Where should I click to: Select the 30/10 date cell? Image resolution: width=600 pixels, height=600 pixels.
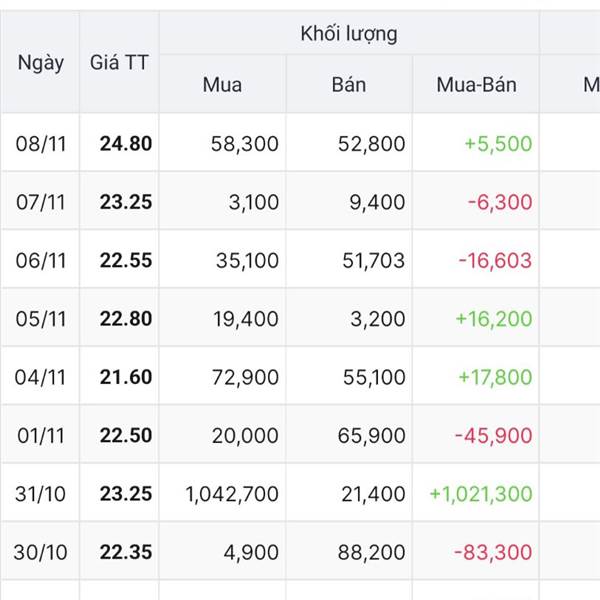[x=40, y=552]
